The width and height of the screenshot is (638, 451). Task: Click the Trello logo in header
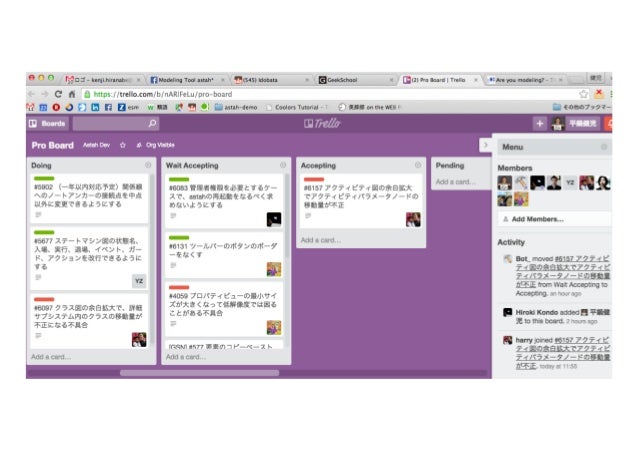click(x=322, y=123)
